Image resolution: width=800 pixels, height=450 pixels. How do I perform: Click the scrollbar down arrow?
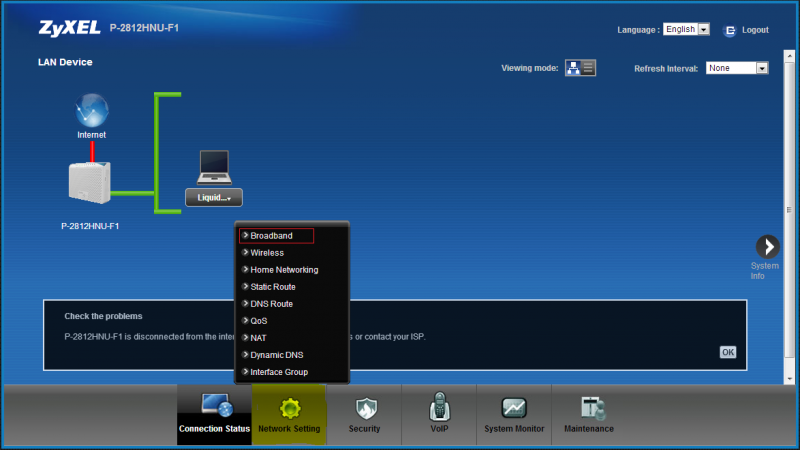pos(789,379)
